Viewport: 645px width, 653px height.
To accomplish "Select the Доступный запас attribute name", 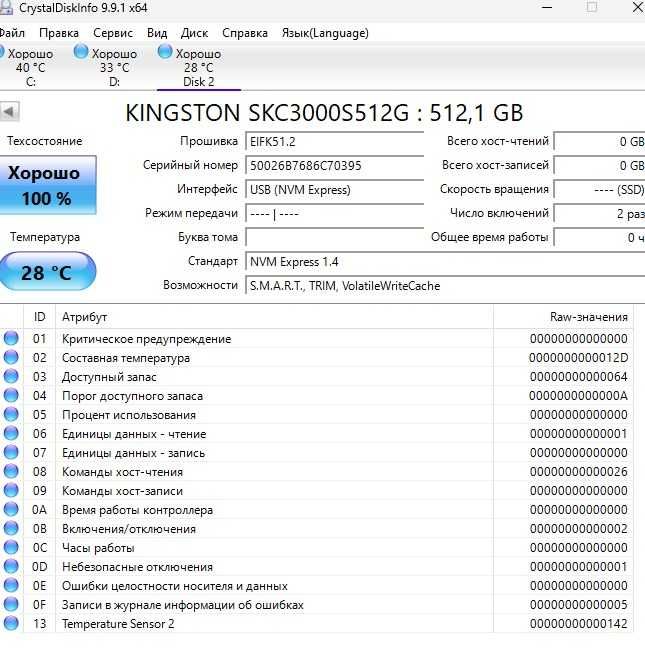I will click(109, 377).
